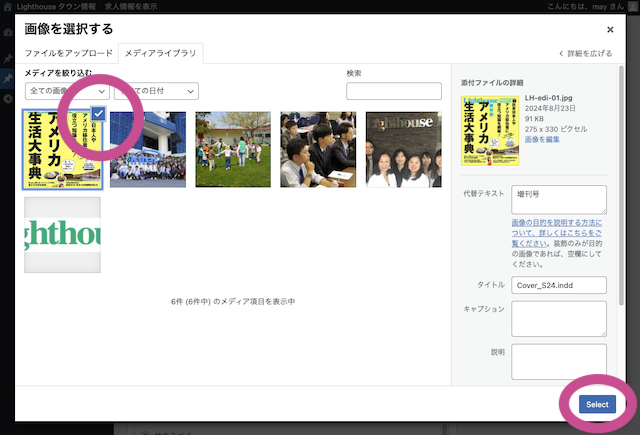
Task: Click the 画像を編集 link
Action: pyautogui.click(x=542, y=140)
